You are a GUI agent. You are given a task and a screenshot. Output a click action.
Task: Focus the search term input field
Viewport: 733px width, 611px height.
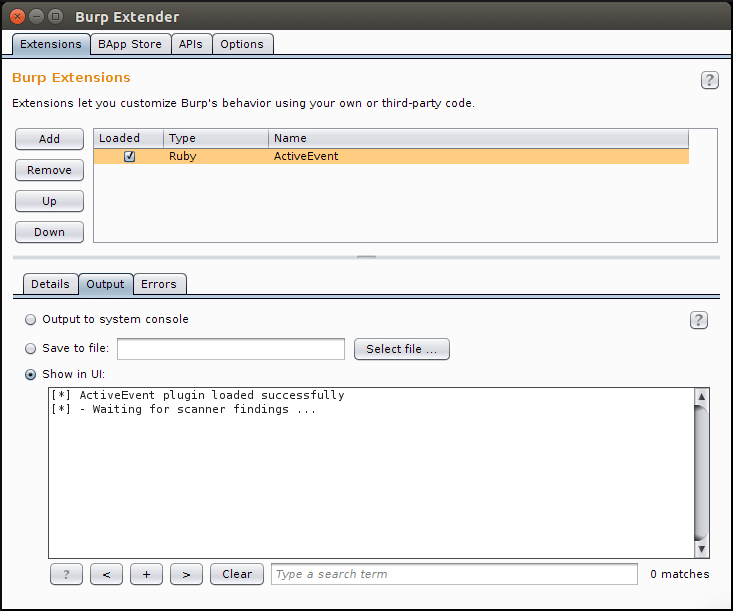[454, 574]
